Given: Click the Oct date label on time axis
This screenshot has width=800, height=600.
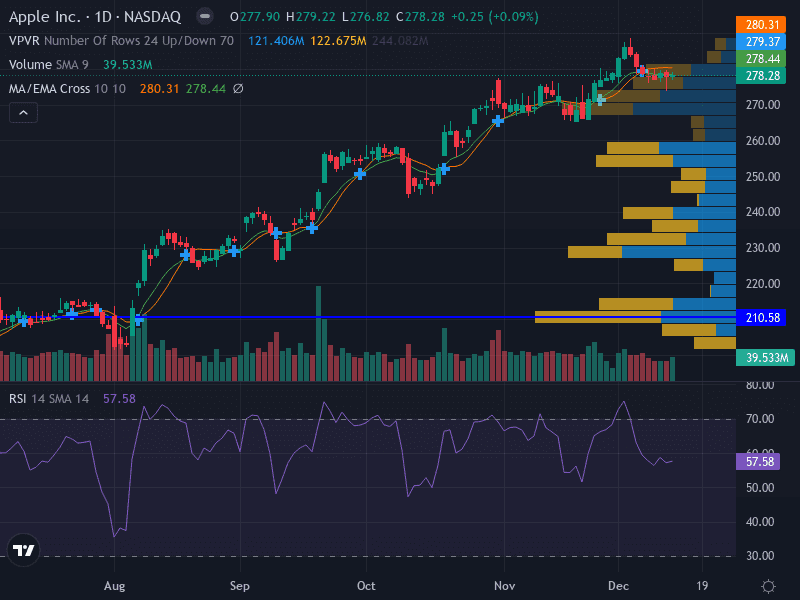Looking at the screenshot, I should [366, 586].
